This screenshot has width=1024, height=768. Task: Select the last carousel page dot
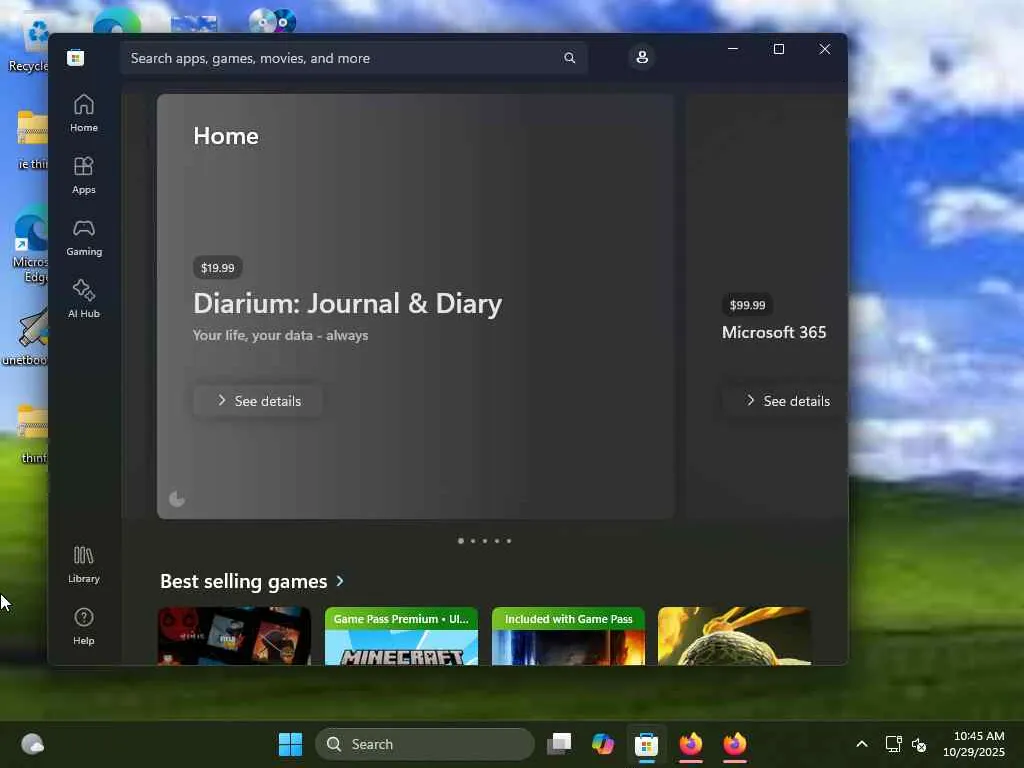(x=509, y=541)
